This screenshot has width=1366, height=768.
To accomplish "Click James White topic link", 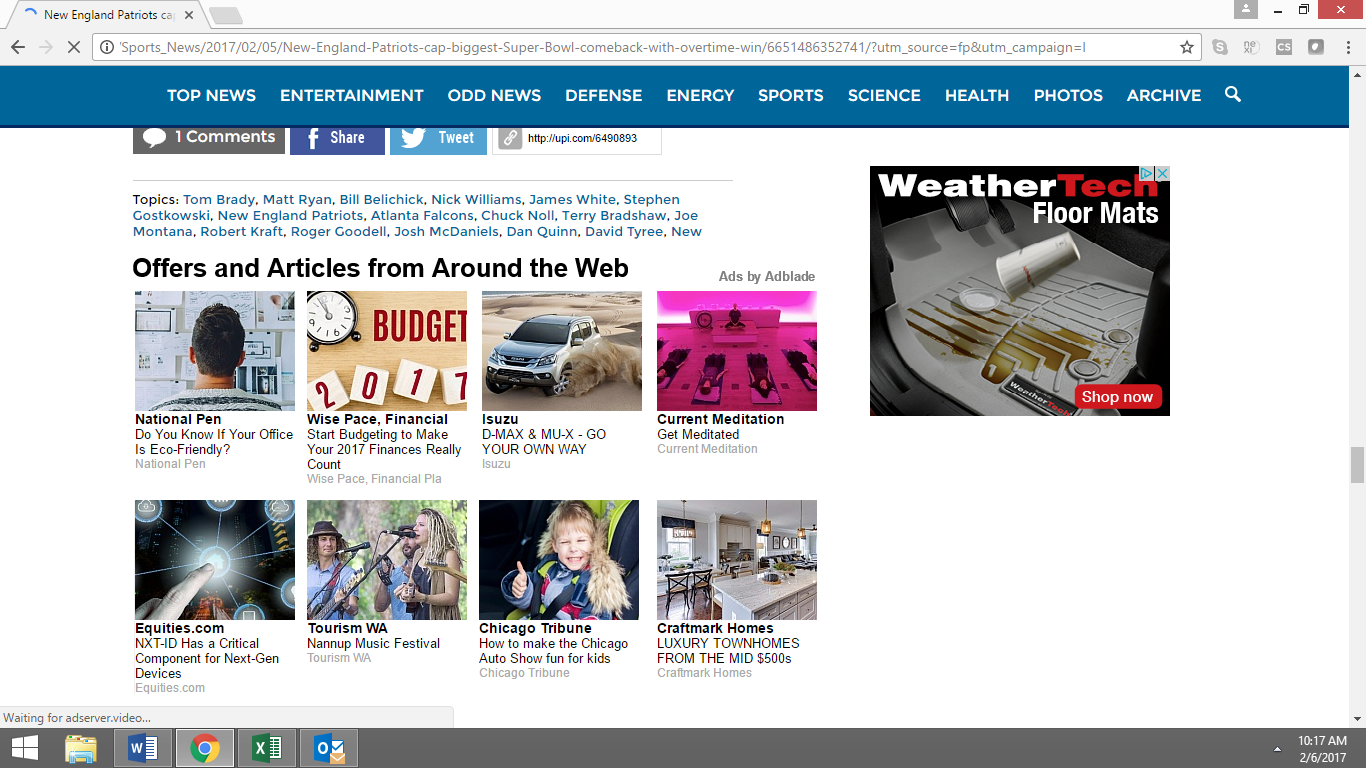I will (x=574, y=200).
